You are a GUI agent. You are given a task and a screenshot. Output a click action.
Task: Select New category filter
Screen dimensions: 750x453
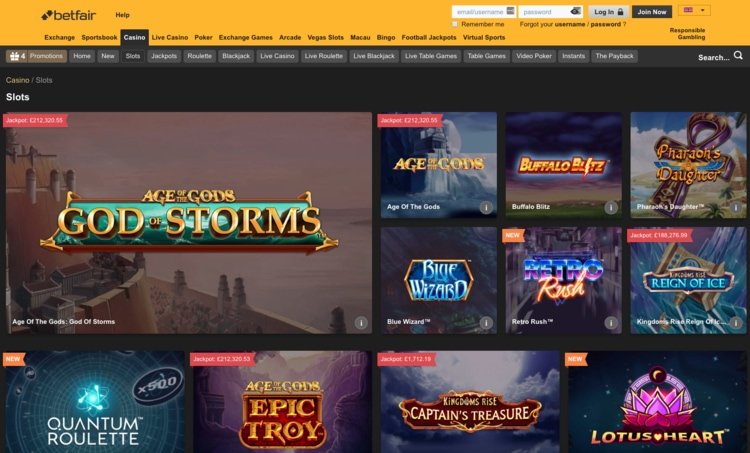coord(108,56)
